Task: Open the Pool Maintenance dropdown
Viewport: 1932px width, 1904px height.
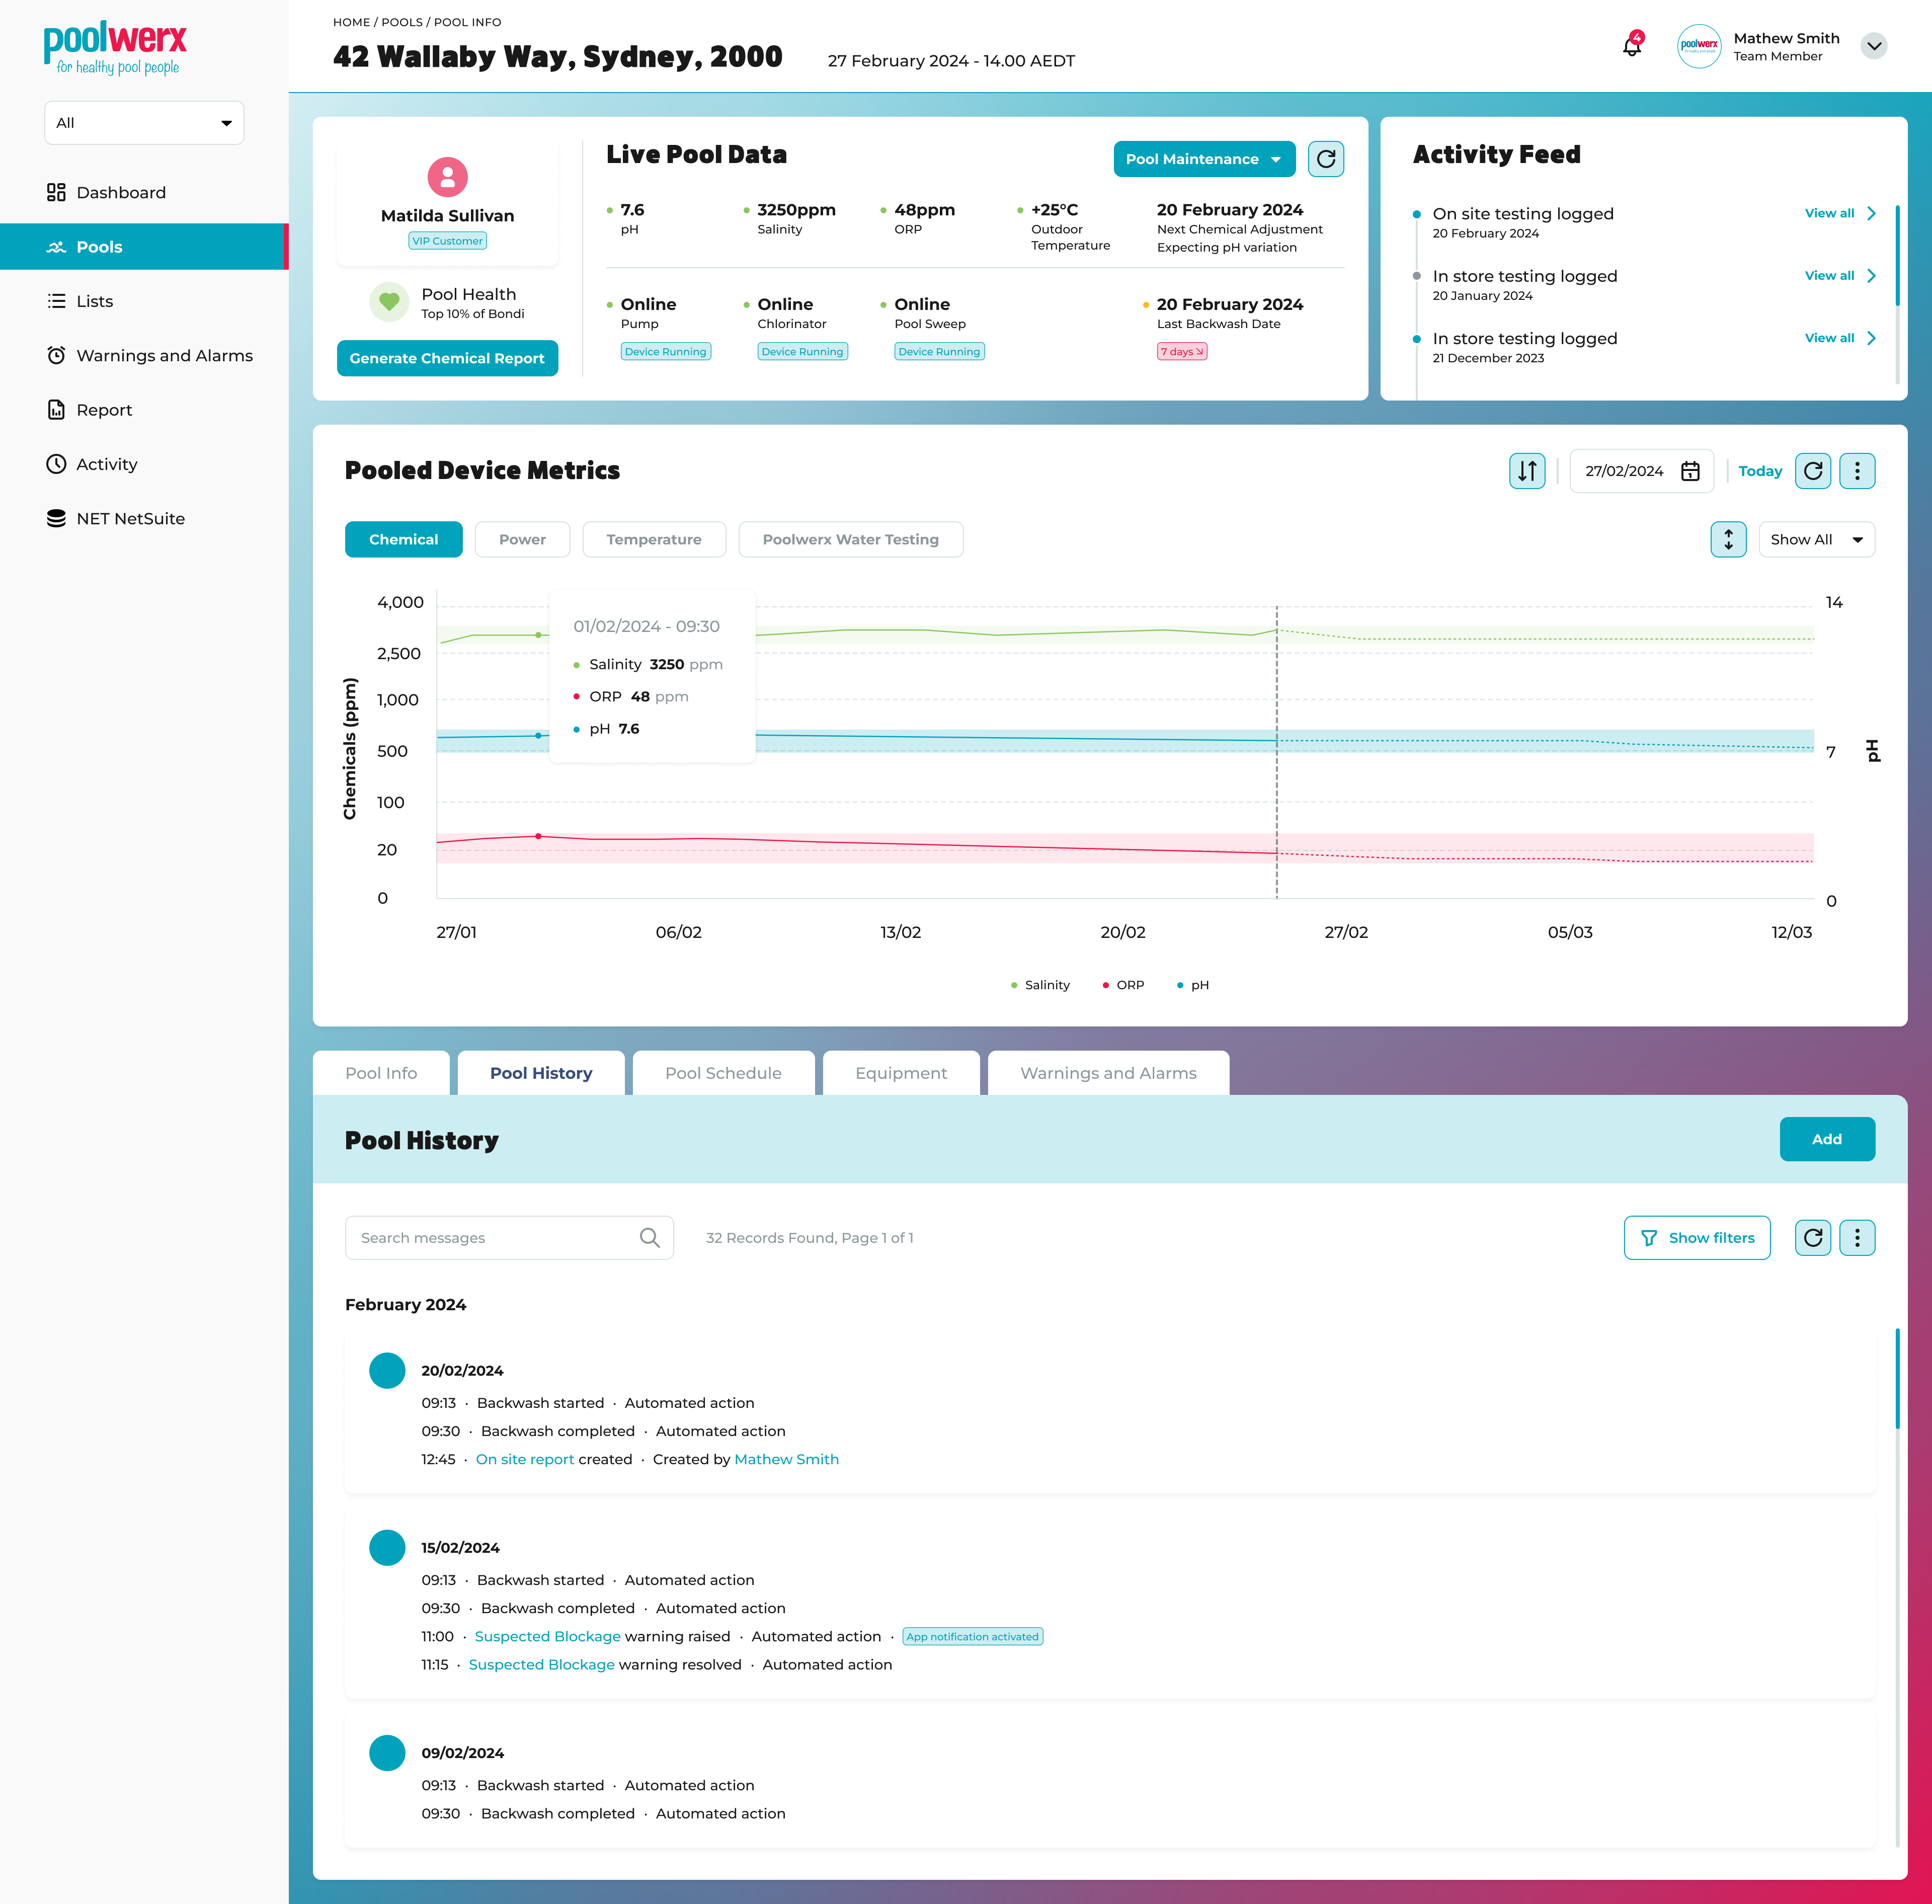Action: [1204, 159]
